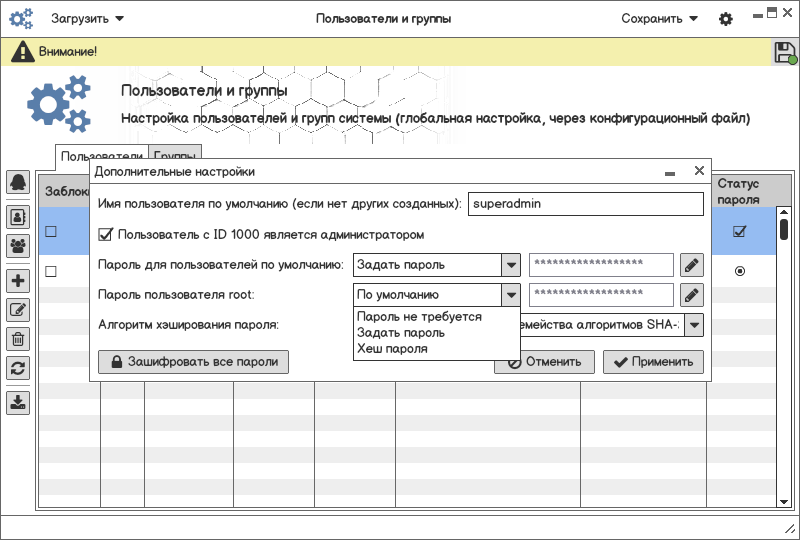Click the settings gear icon near Сохранить

(726, 19)
